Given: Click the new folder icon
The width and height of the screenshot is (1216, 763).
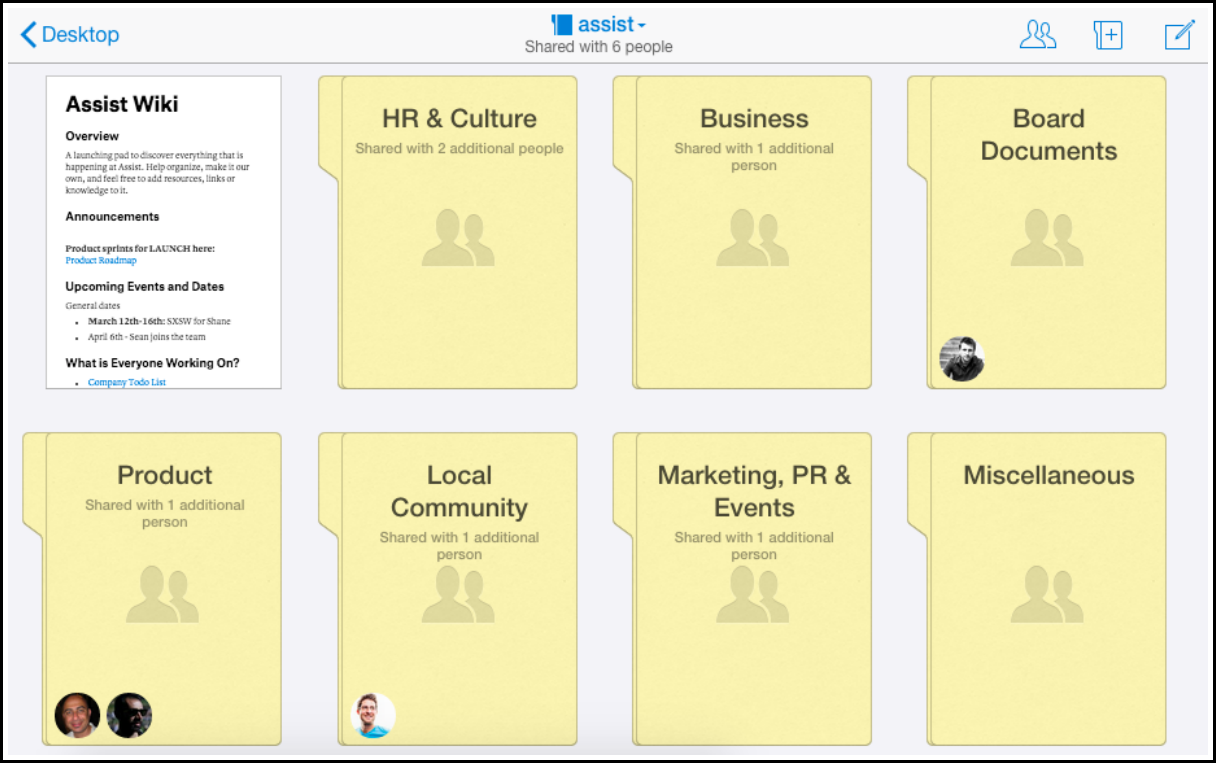Looking at the screenshot, I should click(x=1108, y=35).
